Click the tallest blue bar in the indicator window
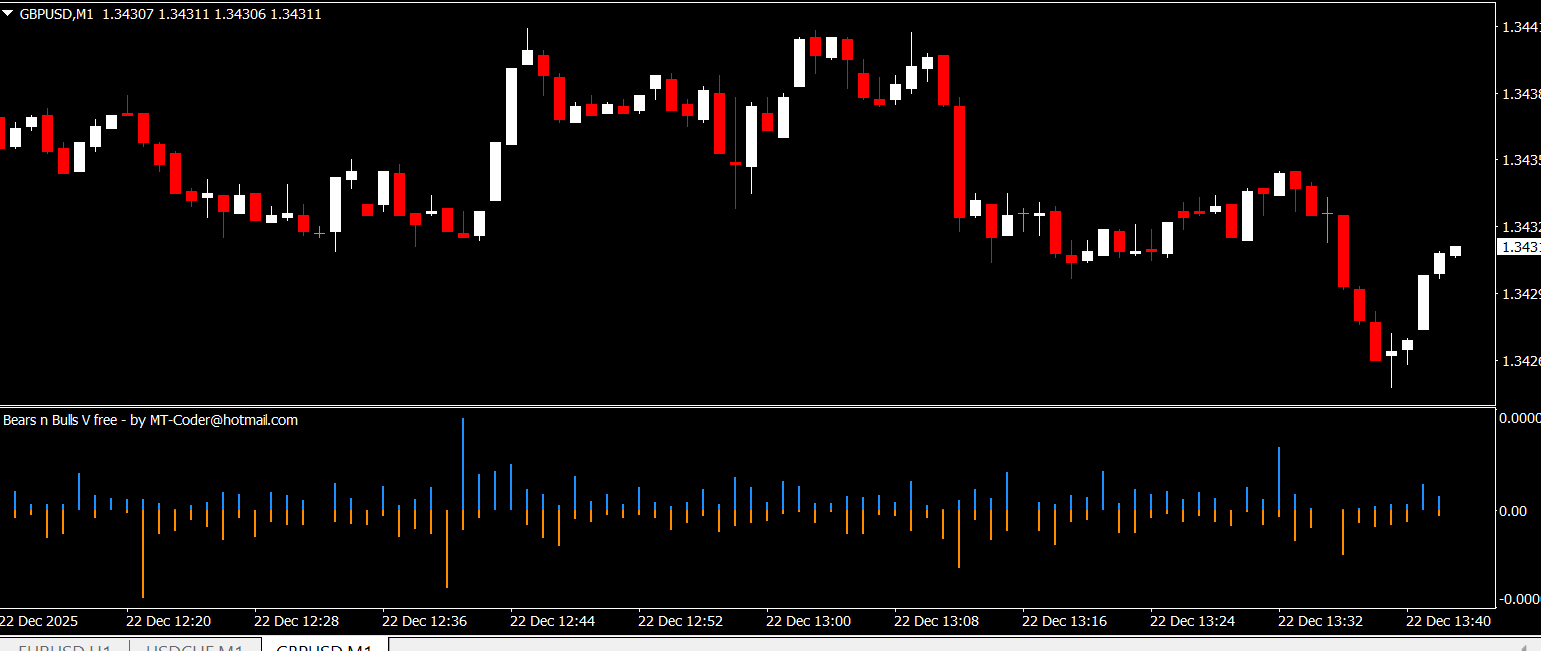 point(463,465)
